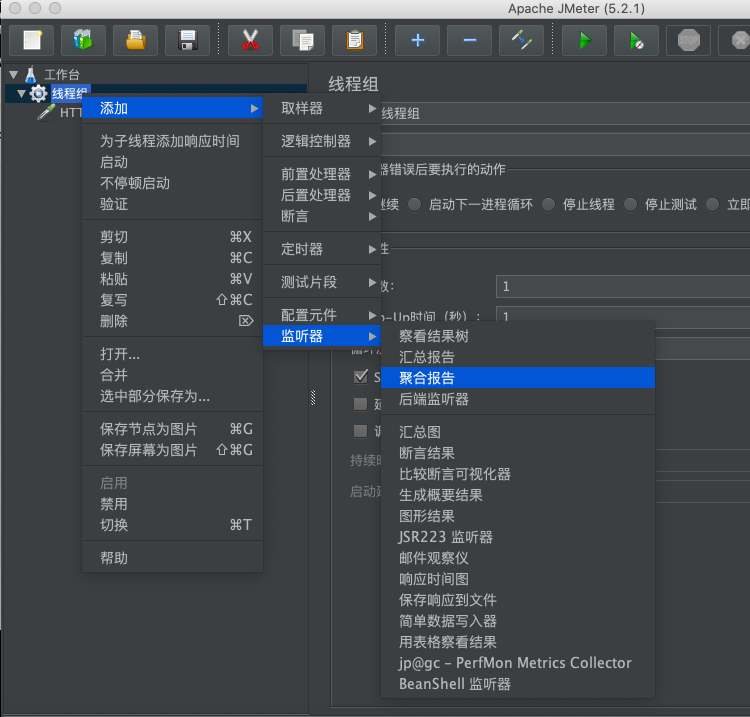Click the 监听器 menu item
The width and height of the screenshot is (750, 717).
322,336
